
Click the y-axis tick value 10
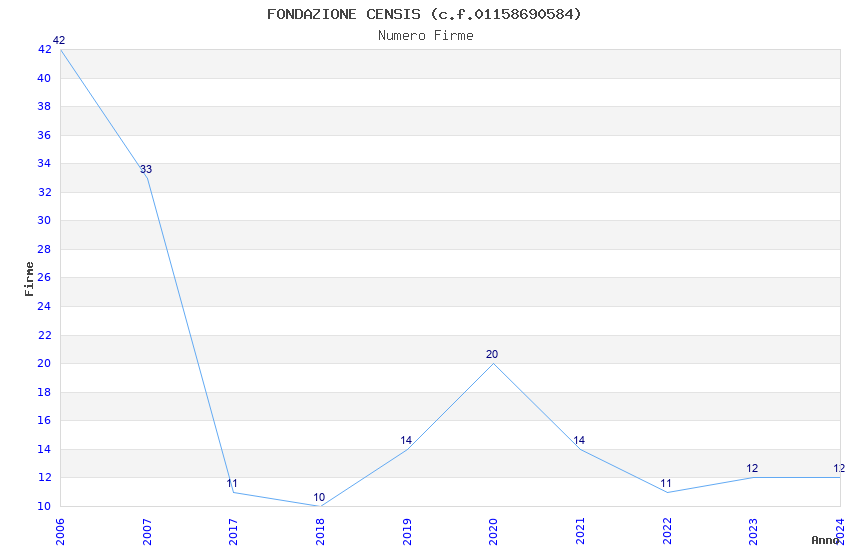tap(44, 506)
